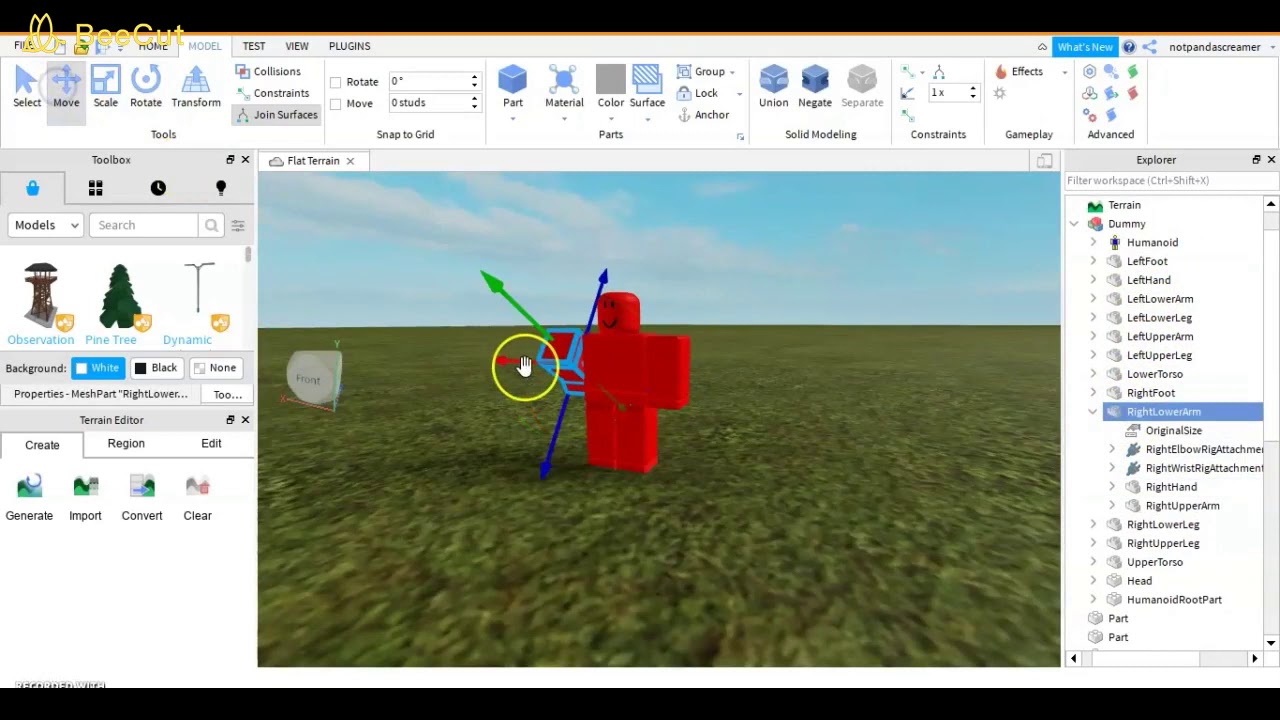Open the PLUGINS ribbon tab
Image resolution: width=1280 pixels, height=720 pixels.
349,46
